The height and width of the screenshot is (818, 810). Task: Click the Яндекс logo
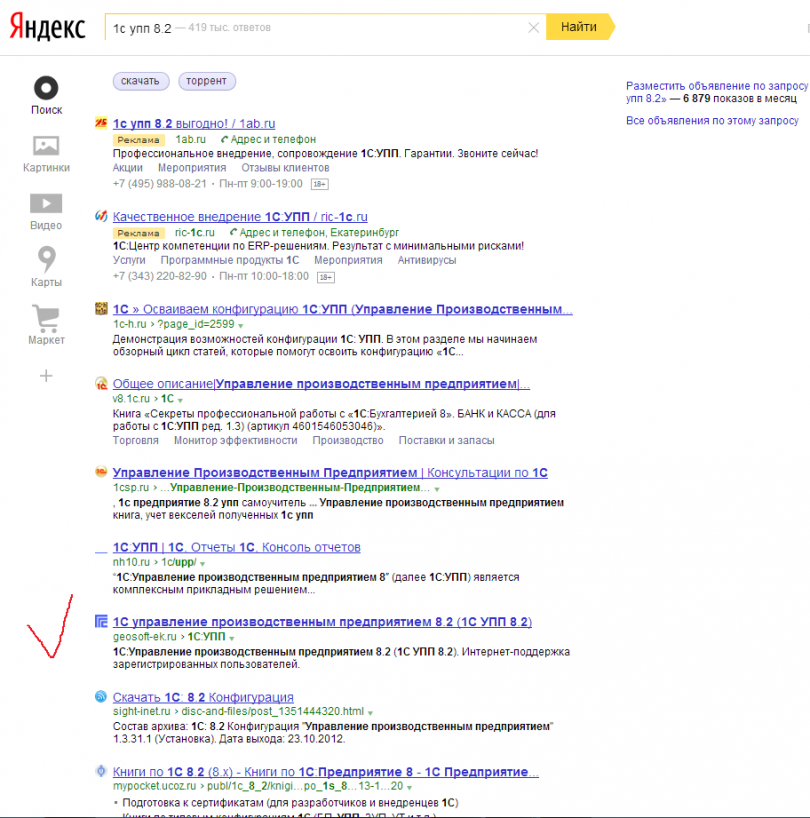tap(47, 27)
